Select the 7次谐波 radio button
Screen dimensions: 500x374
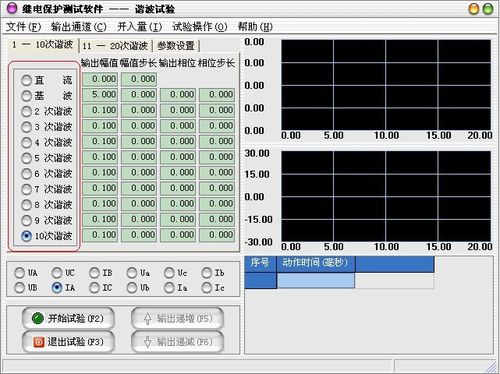pos(26,189)
